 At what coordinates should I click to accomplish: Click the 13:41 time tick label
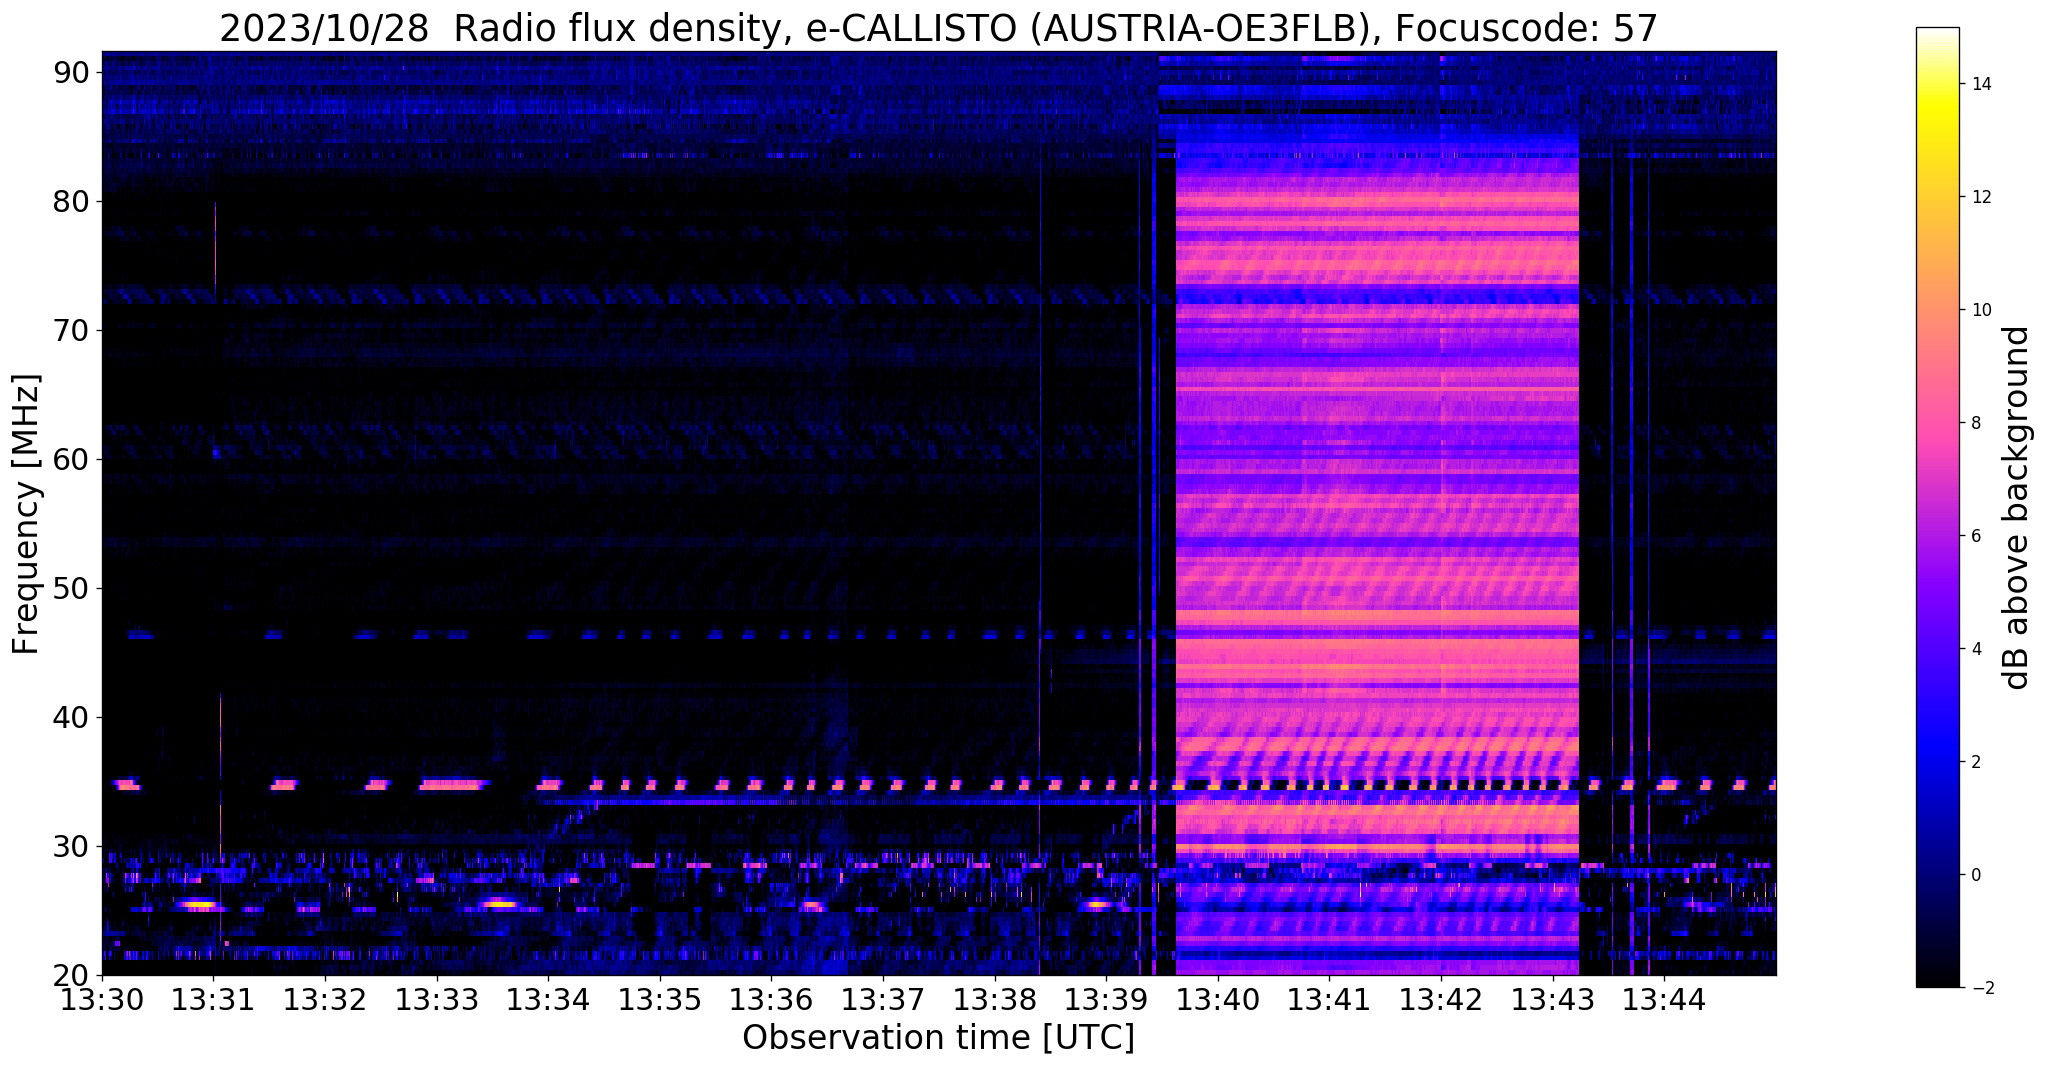pyautogui.click(x=1329, y=999)
